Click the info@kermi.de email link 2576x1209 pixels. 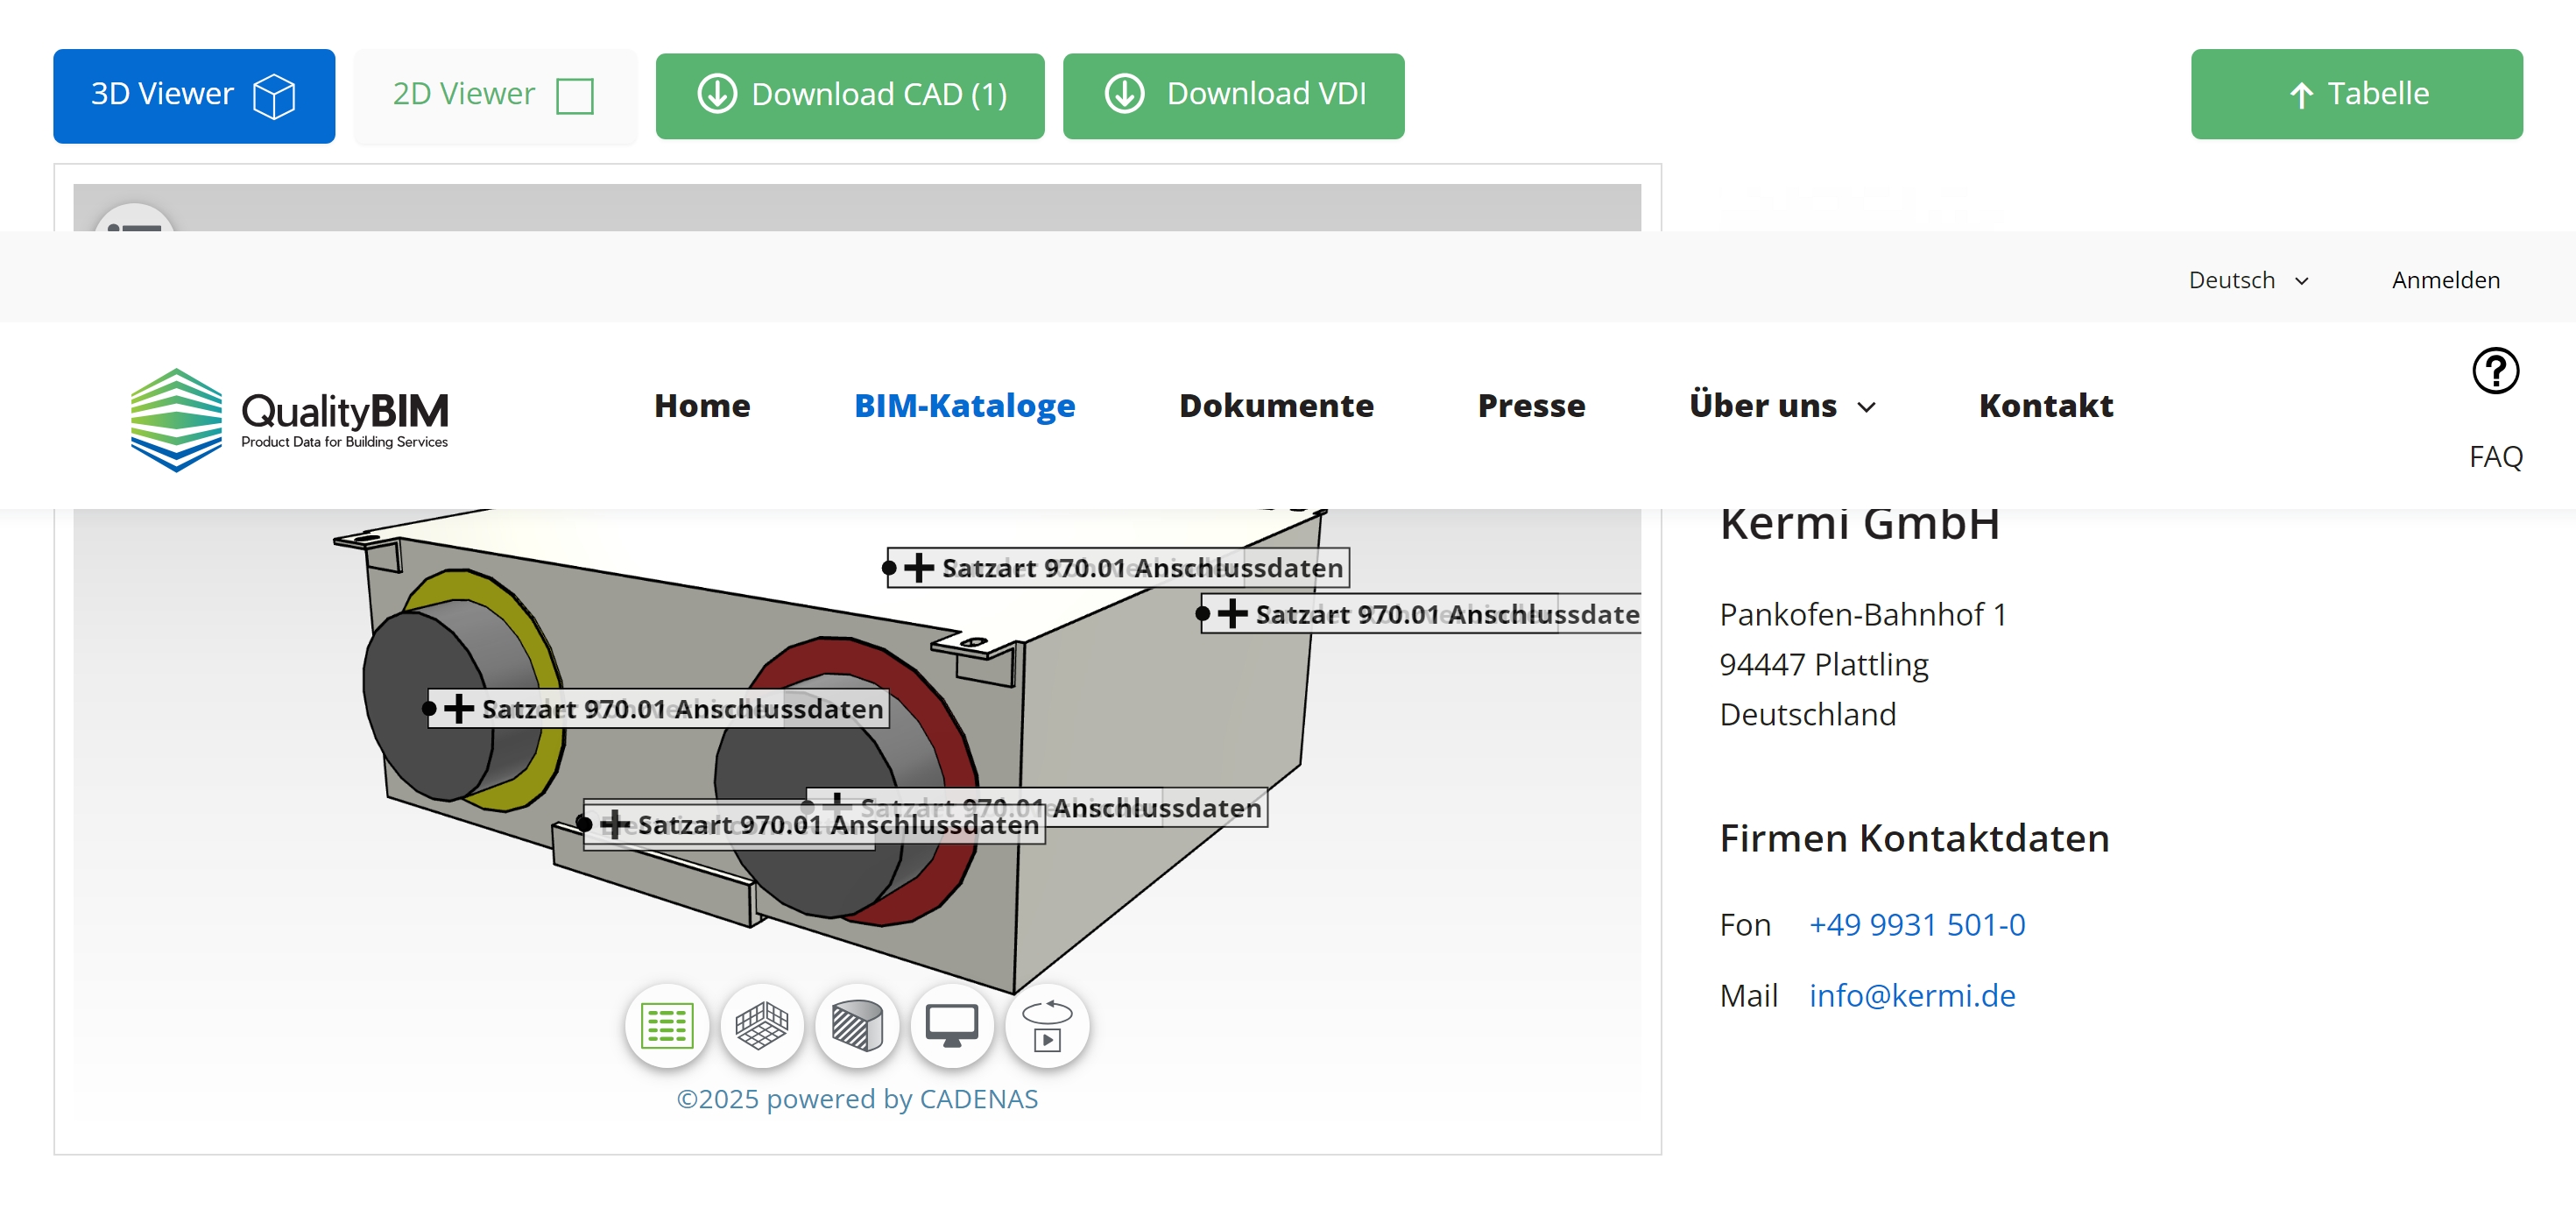[x=1912, y=995]
